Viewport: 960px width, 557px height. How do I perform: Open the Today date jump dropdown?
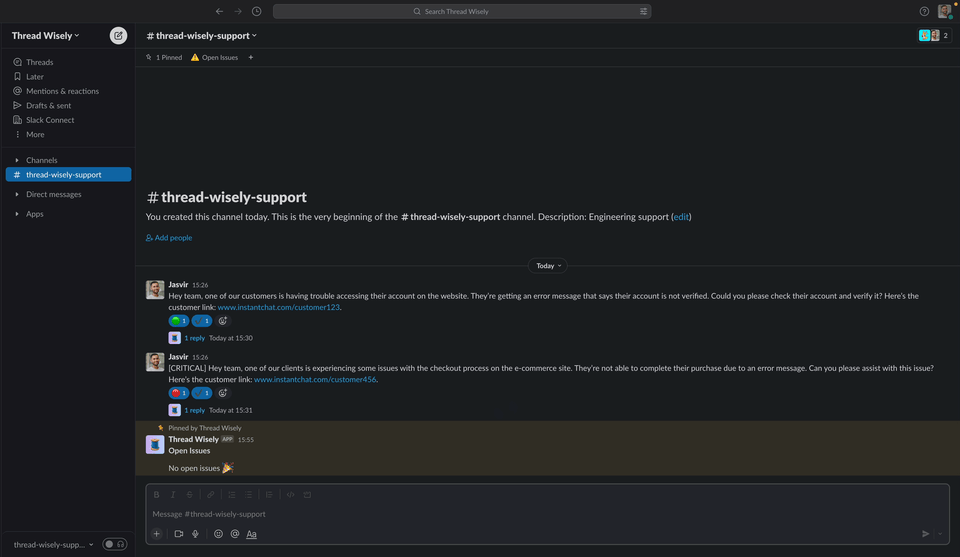pyautogui.click(x=548, y=266)
